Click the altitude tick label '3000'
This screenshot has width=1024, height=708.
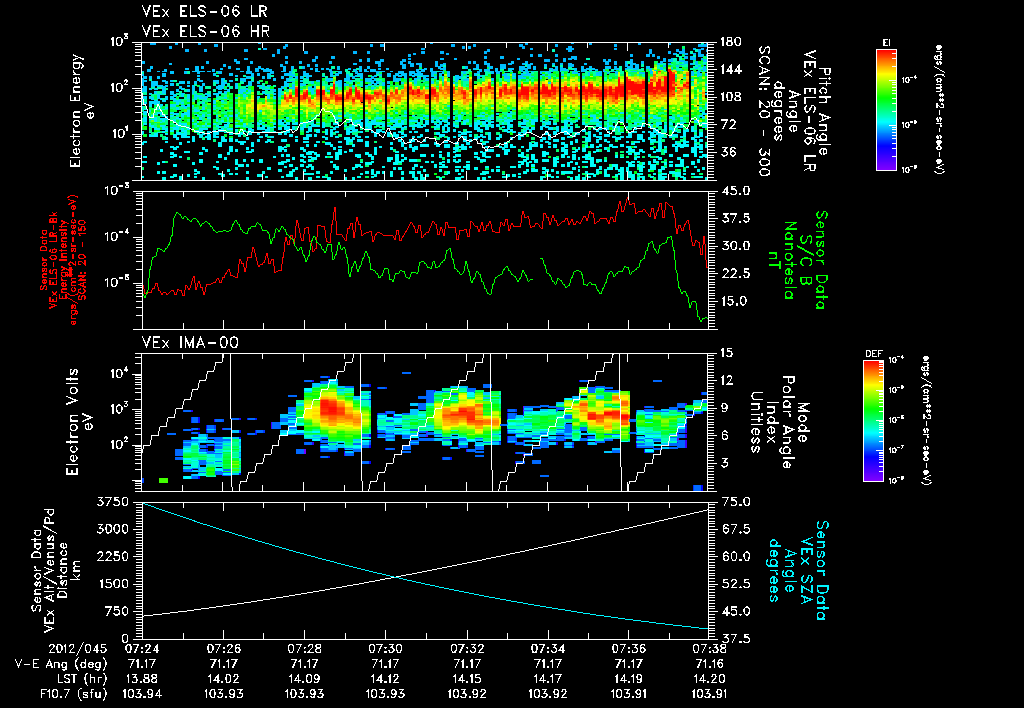114,529
